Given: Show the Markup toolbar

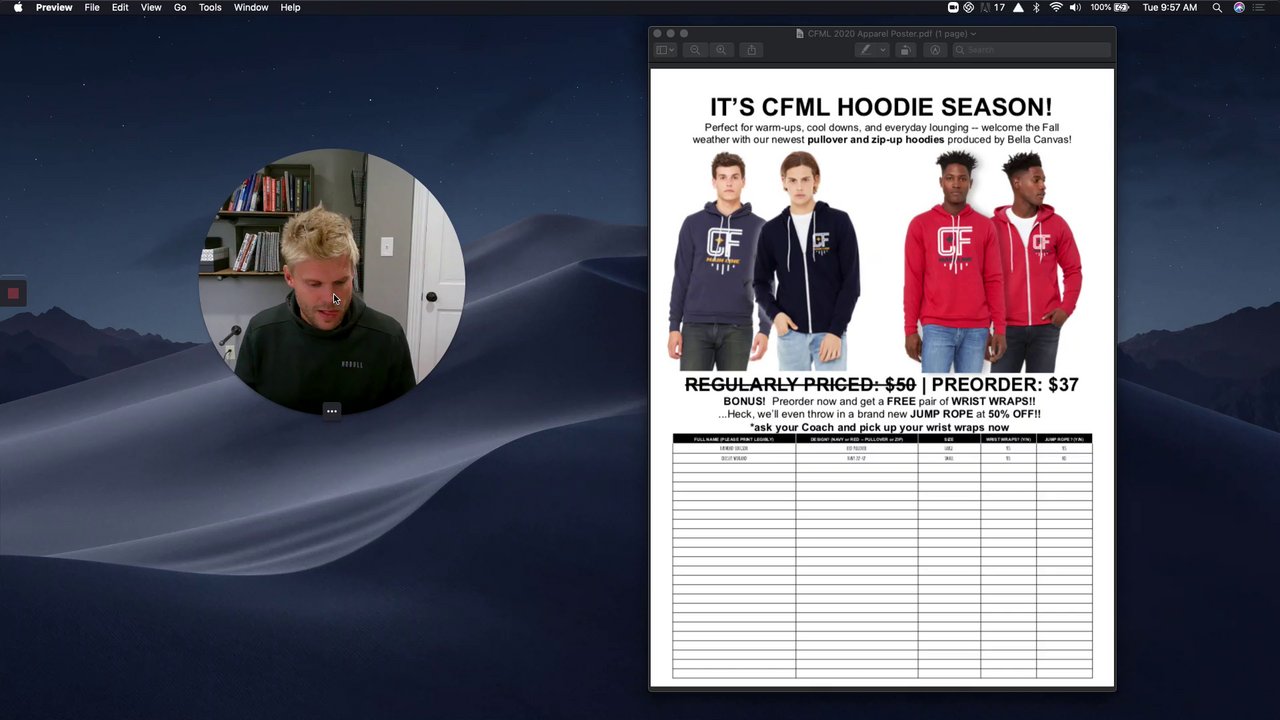Looking at the screenshot, I should coord(935,50).
